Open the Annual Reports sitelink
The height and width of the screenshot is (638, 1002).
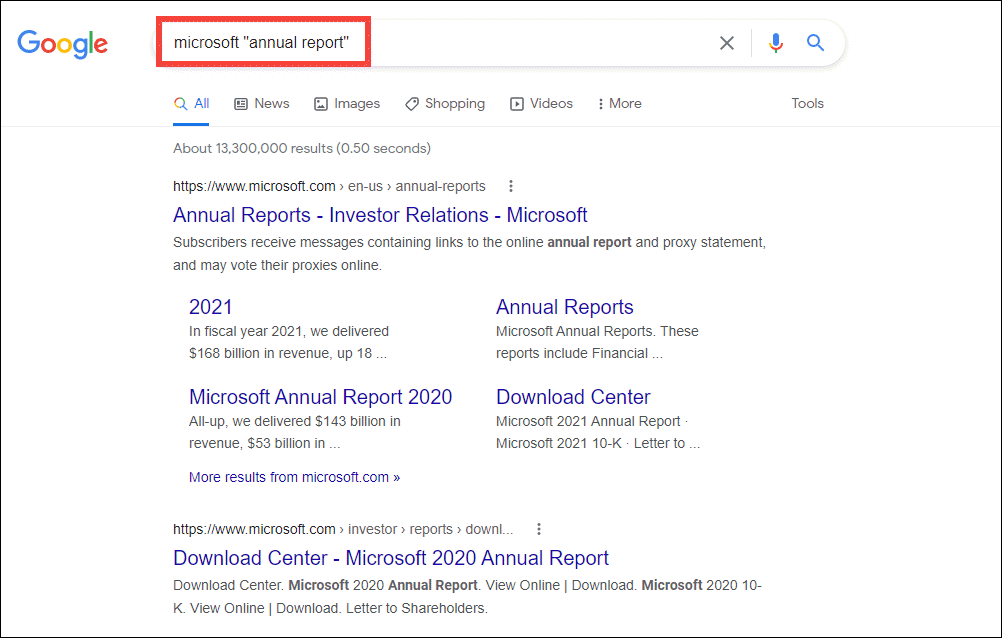pyautogui.click(x=565, y=307)
